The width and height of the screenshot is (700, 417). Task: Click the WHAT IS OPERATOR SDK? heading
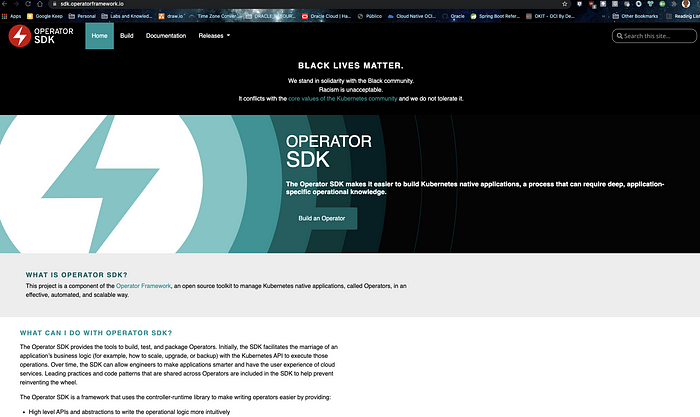(76, 275)
